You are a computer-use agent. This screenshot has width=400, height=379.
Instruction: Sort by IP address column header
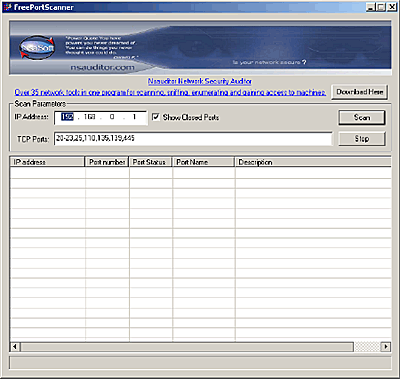pyautogui.click(x=47, y=162)
